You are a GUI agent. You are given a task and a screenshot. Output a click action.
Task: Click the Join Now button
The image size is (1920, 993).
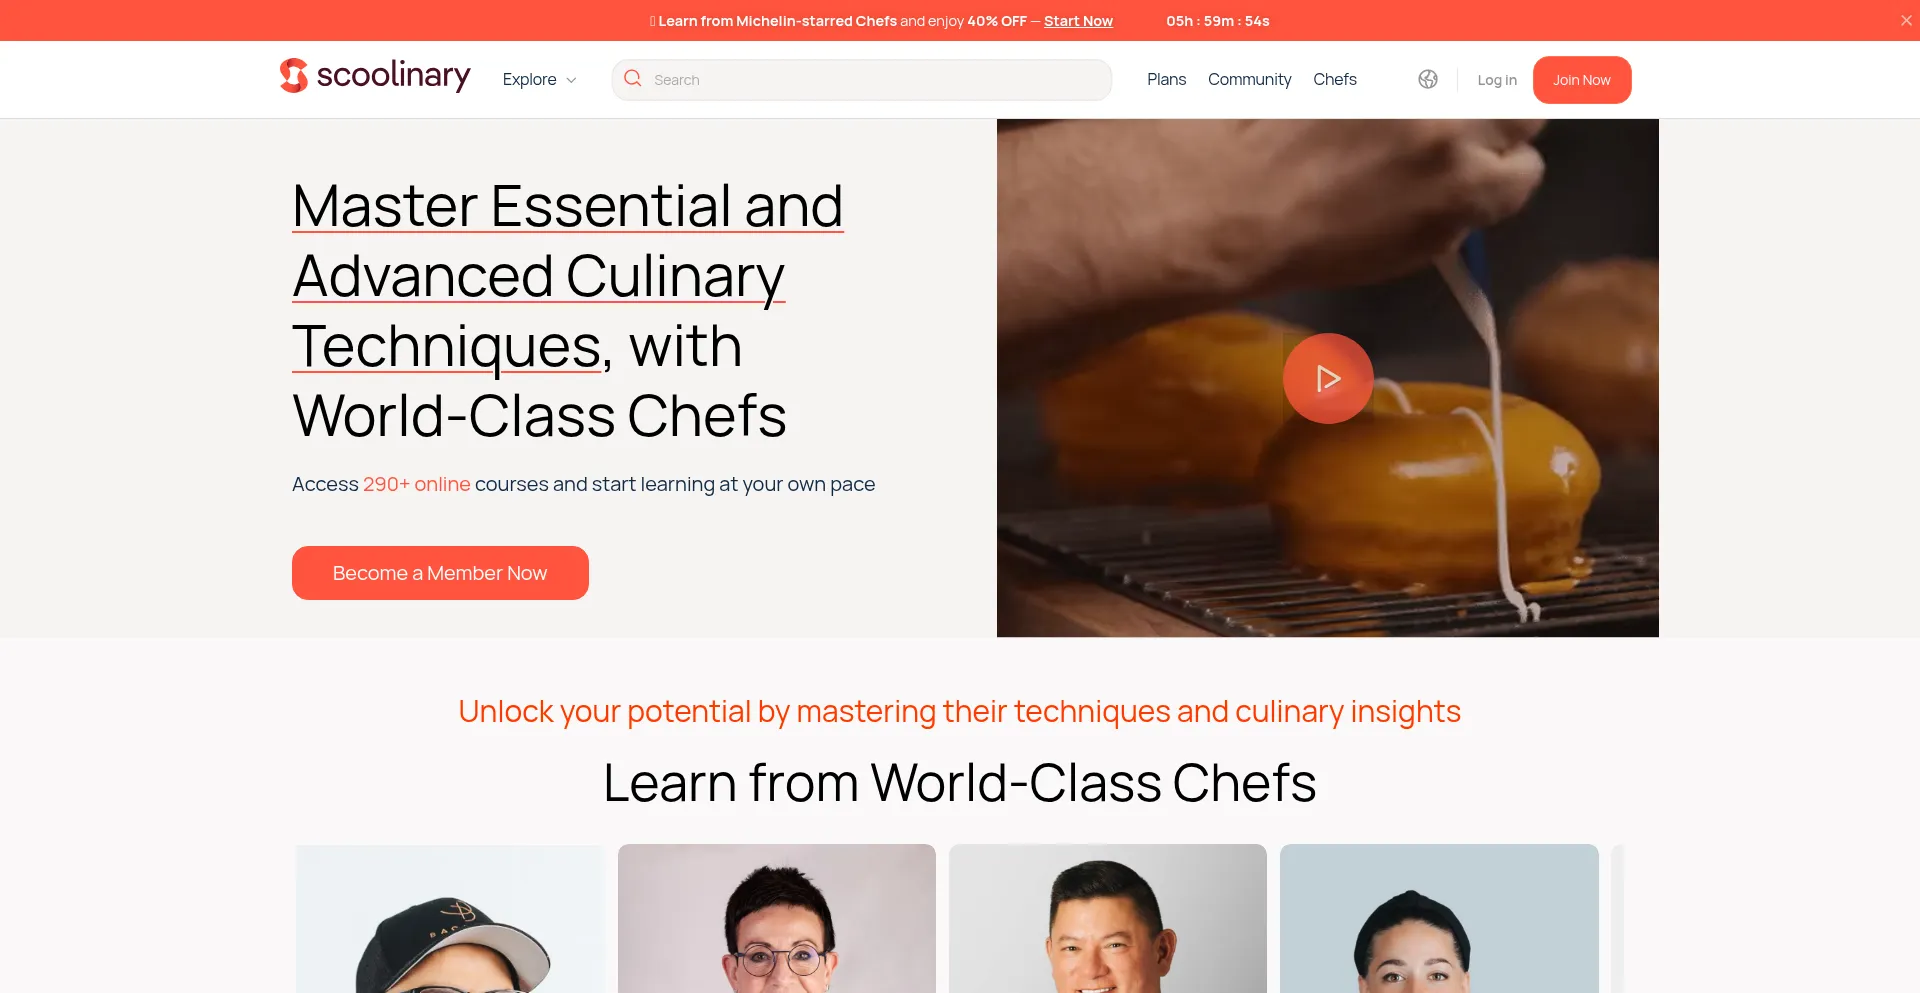click(1582, 80)
